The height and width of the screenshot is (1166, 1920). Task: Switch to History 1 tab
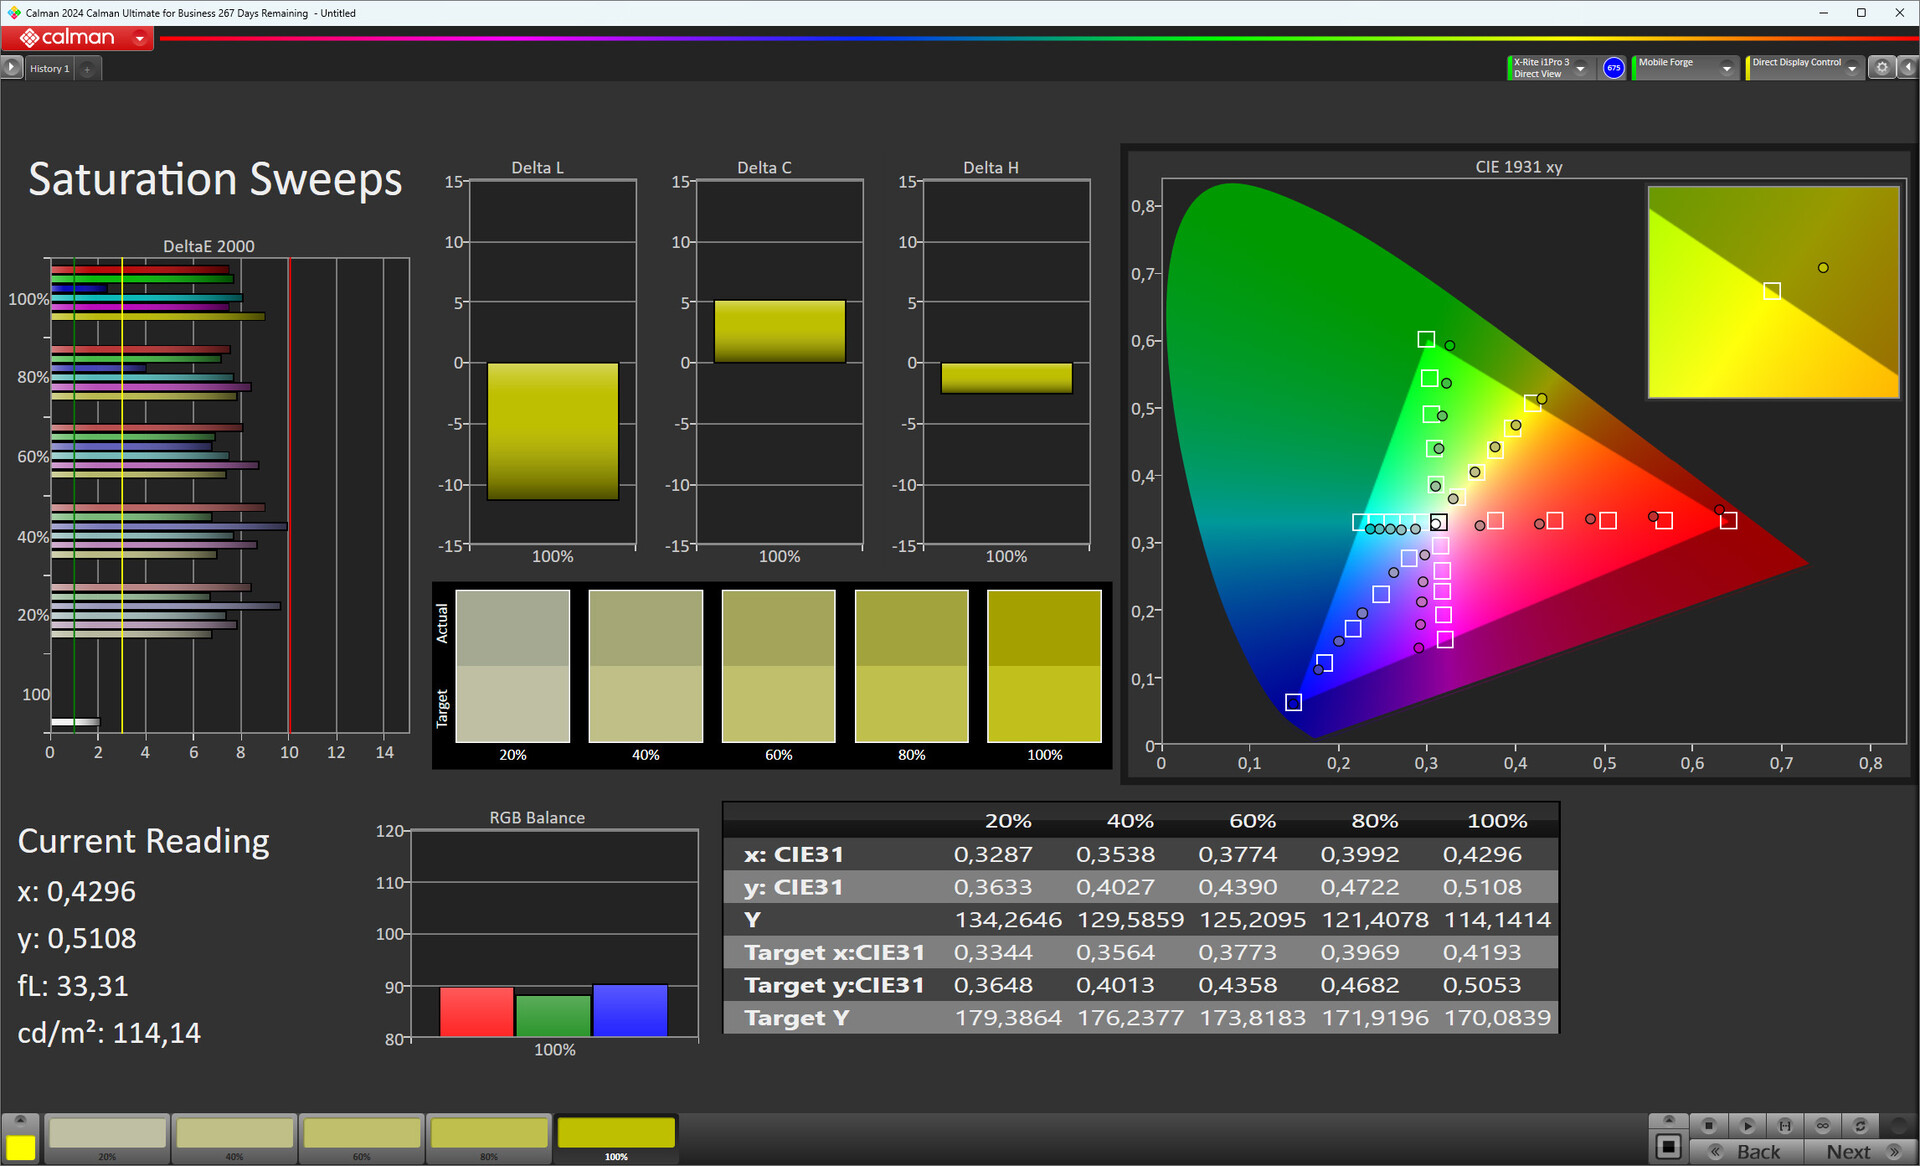coord(49,69)
